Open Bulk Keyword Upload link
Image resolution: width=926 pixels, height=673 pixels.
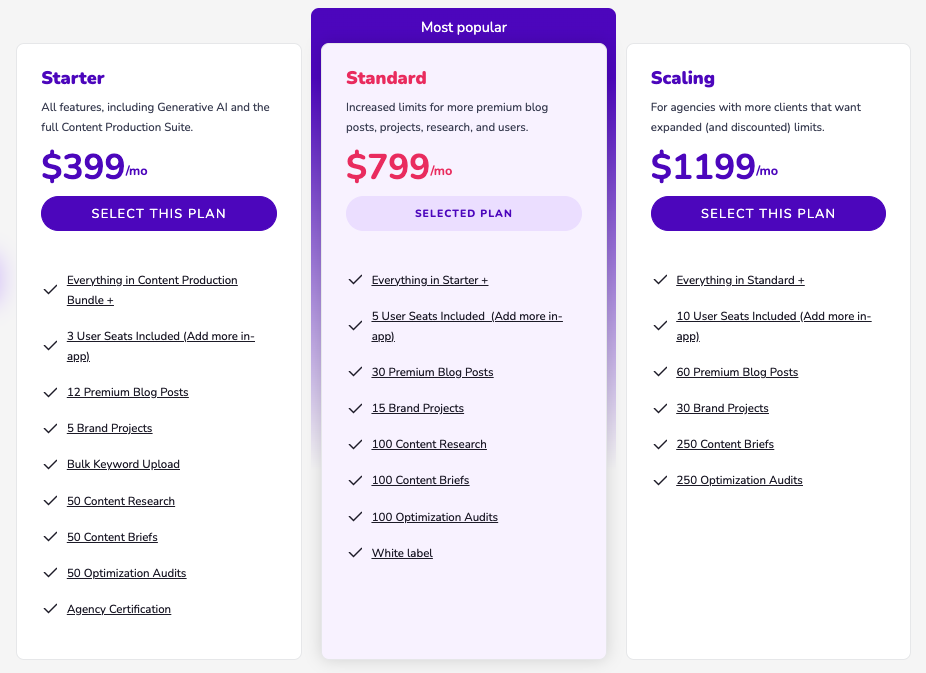coord(123,464)
